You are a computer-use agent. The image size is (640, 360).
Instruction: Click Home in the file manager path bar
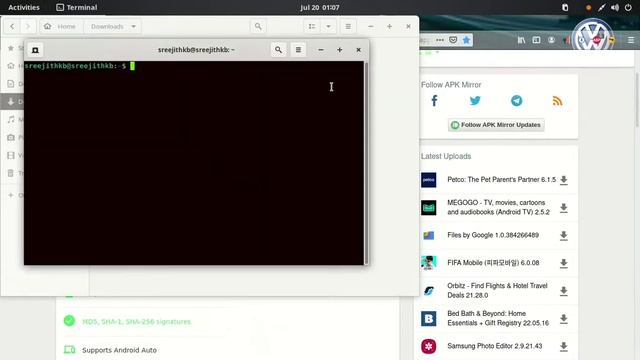tap(60, 26)
